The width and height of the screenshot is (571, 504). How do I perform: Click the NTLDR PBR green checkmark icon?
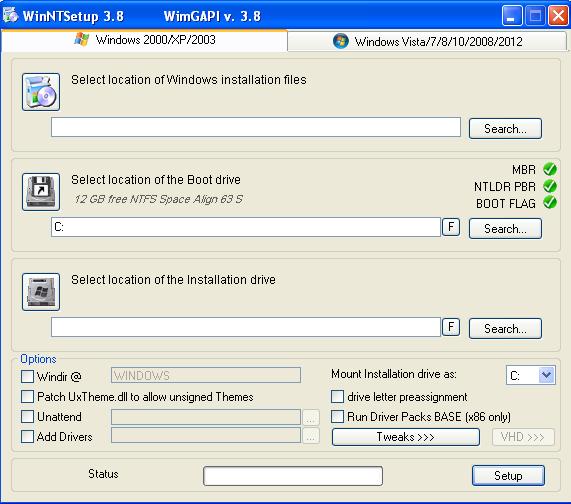click(550, 186)
